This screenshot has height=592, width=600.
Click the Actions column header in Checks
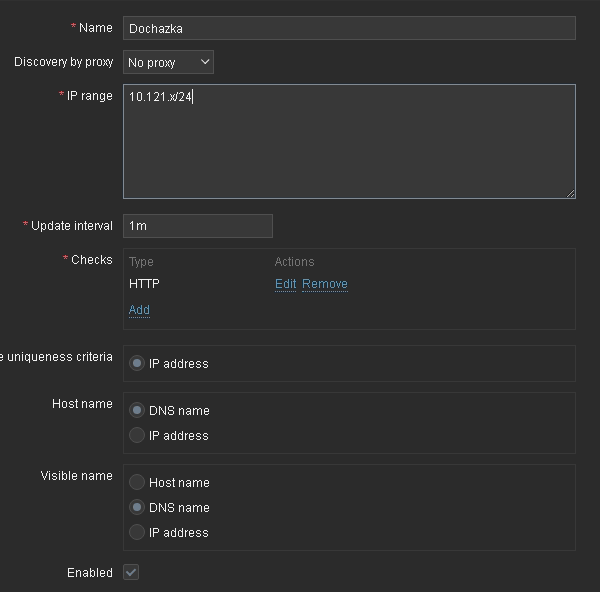coord(294,262)
